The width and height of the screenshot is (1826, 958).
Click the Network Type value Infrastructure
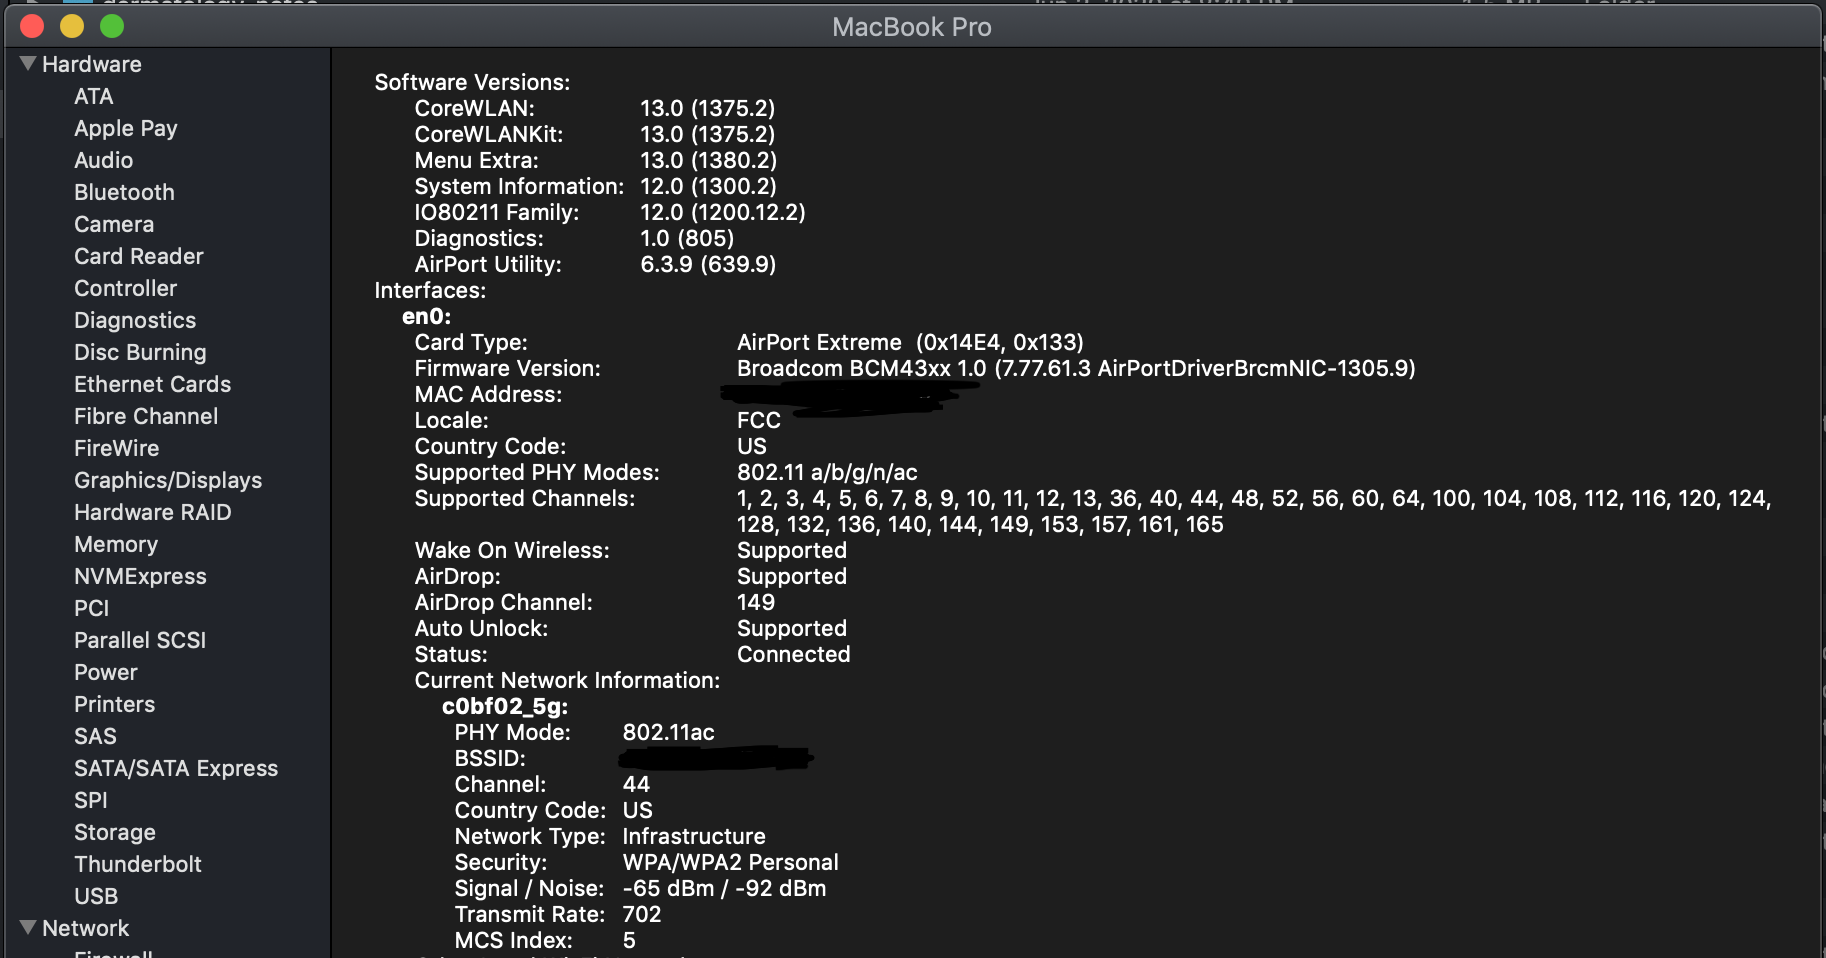(x=694, y=836)
